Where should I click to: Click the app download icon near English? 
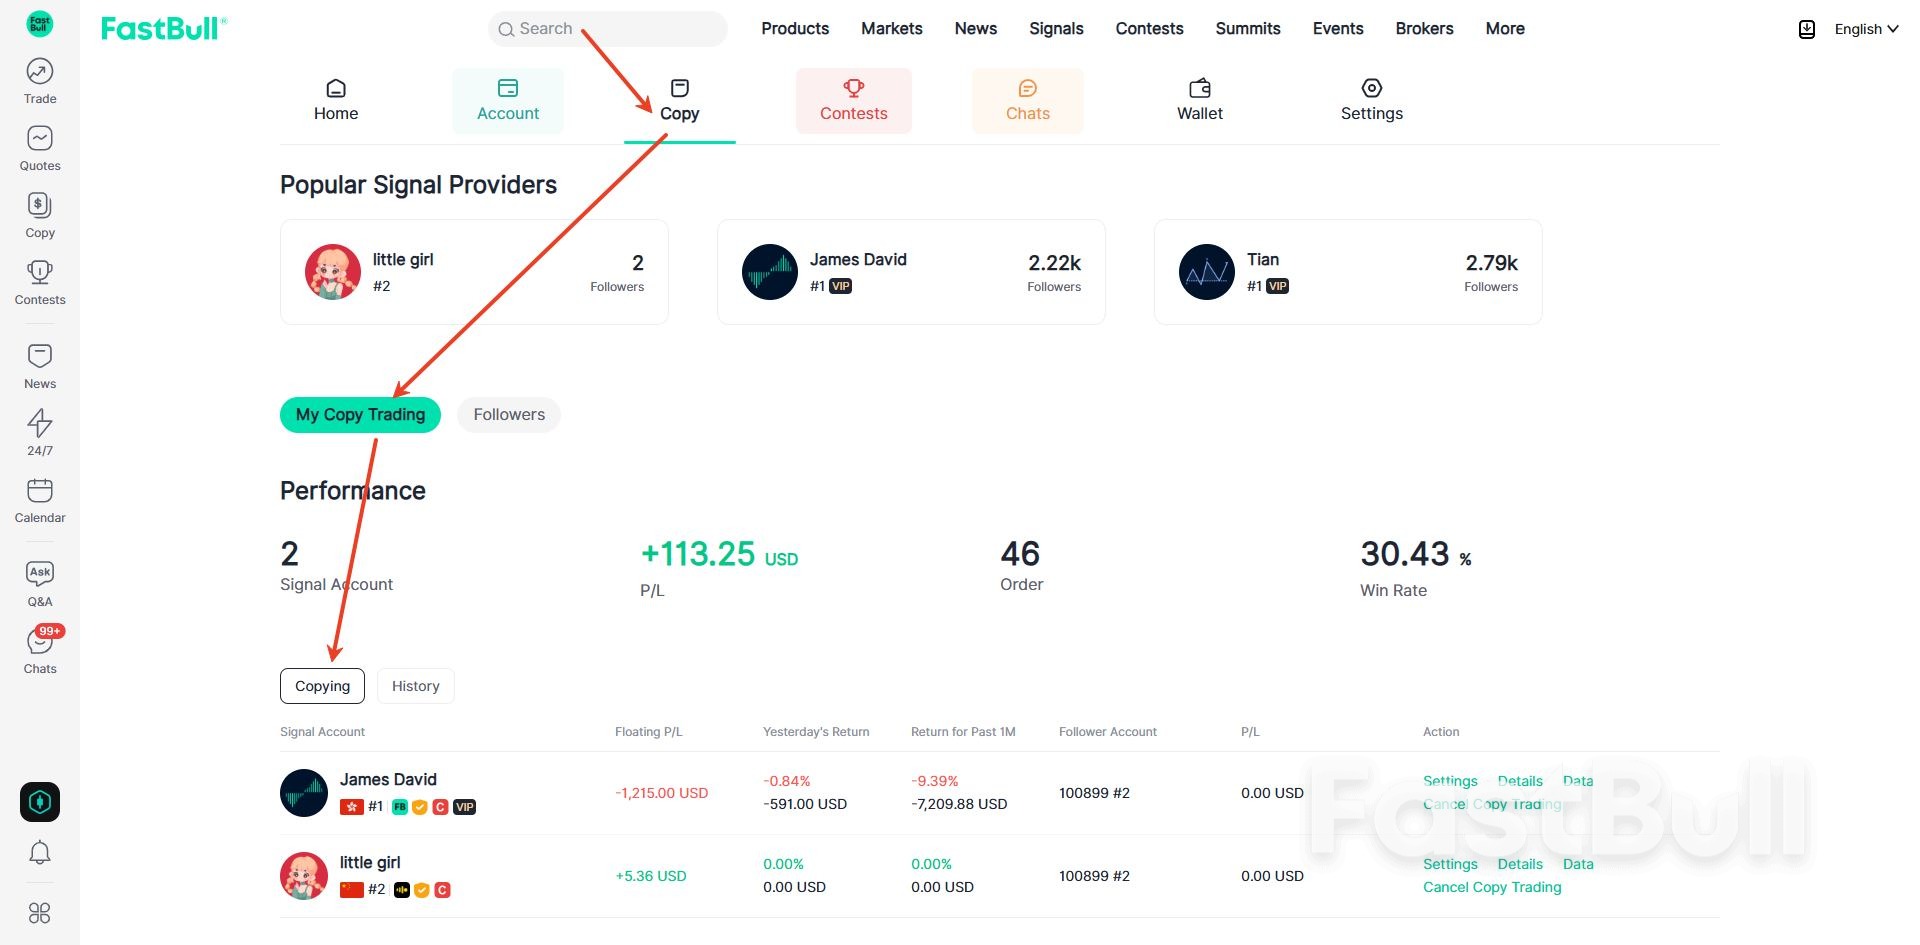pyautogui.click(x=1806, y=29)
